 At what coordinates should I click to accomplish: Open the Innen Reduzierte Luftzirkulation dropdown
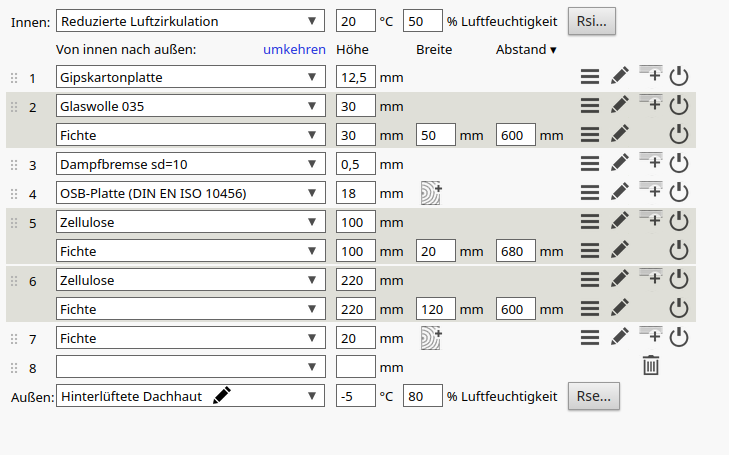(x=190, y=21)
